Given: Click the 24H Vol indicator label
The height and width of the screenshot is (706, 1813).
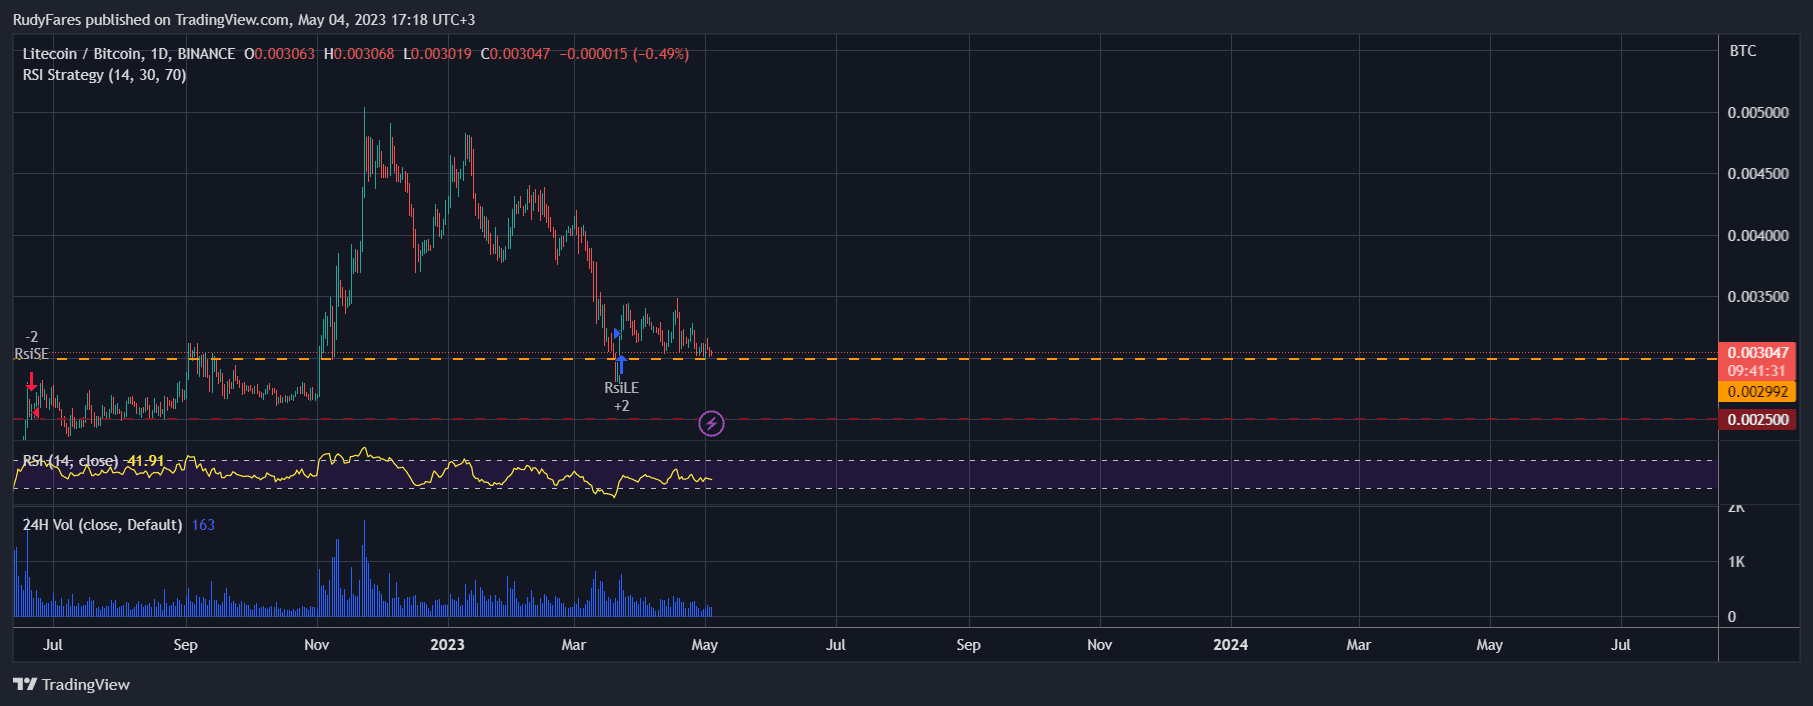Looking at the screenshot, I should (x=102, y=525).
